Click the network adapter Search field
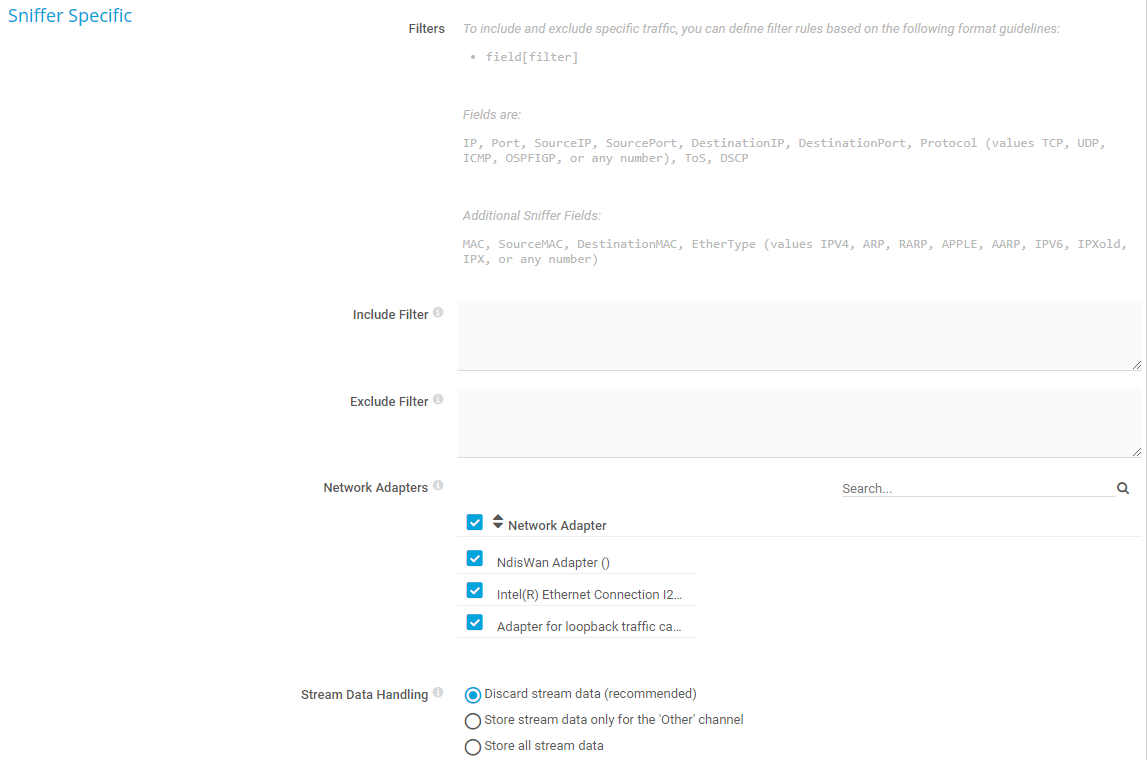This screenshot has width=1147, height=760. pos(976,489)
